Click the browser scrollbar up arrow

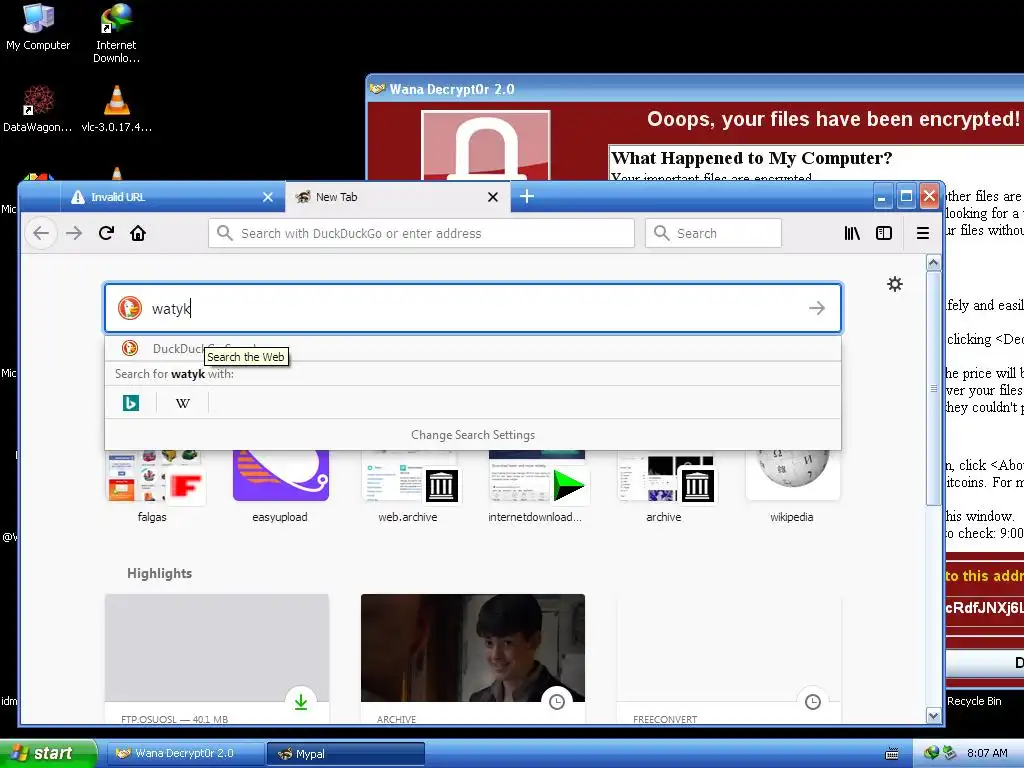coord(933,263)
